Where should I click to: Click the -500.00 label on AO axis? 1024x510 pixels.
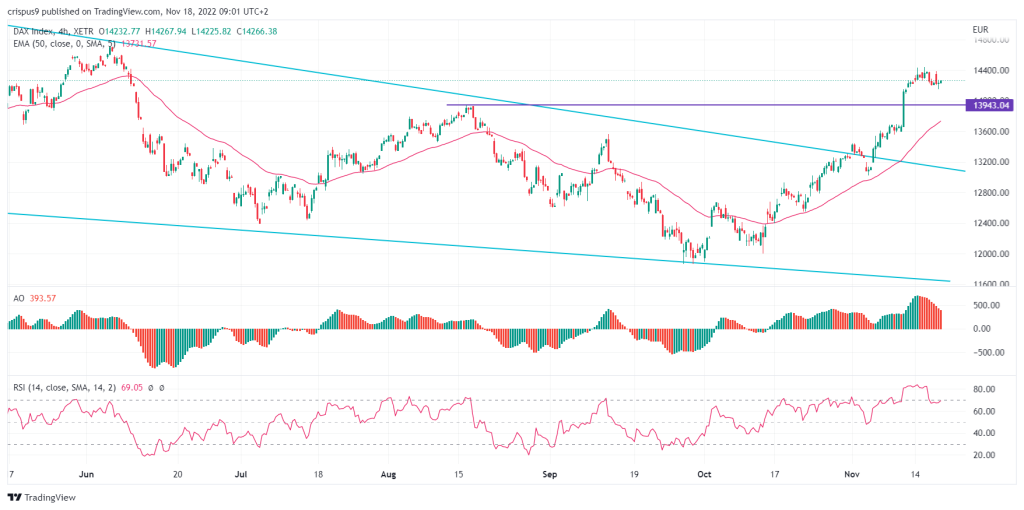point(988,353)
